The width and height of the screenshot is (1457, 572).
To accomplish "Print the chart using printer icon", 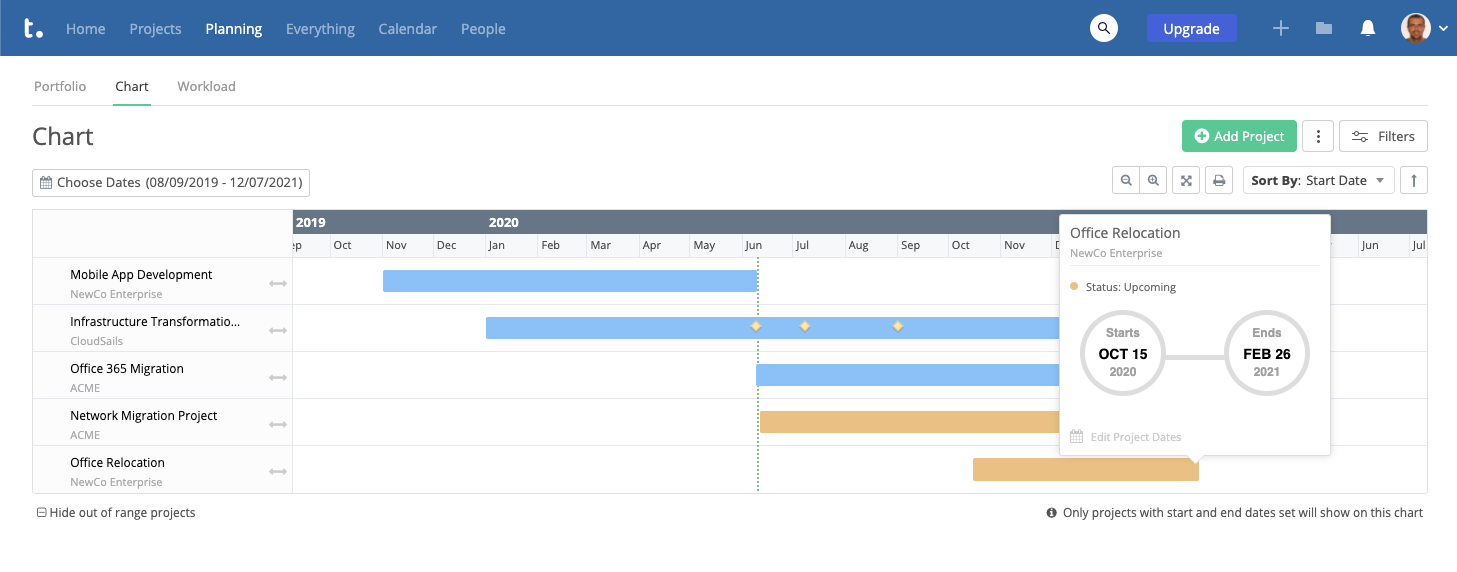I will (1219, 181).
